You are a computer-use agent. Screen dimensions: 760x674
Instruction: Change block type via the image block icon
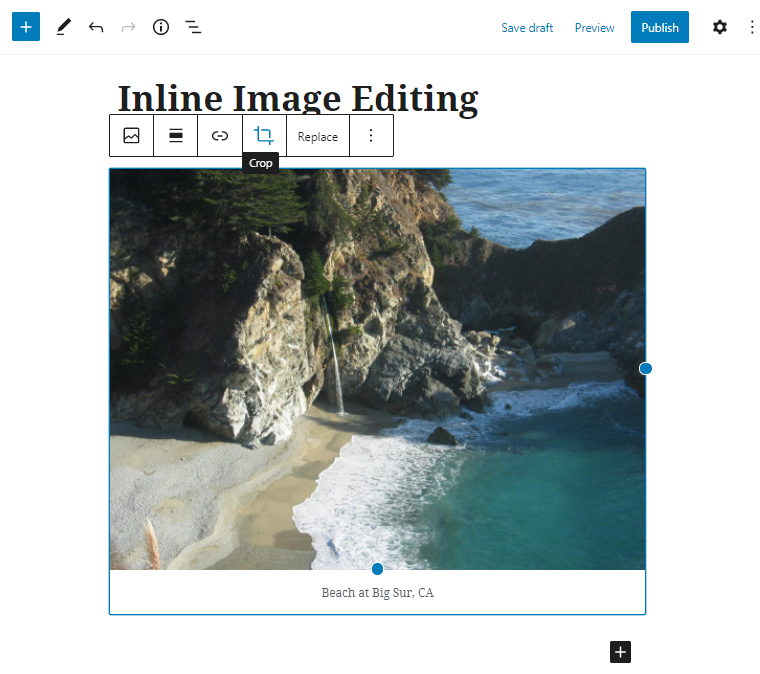pos(131,136)
